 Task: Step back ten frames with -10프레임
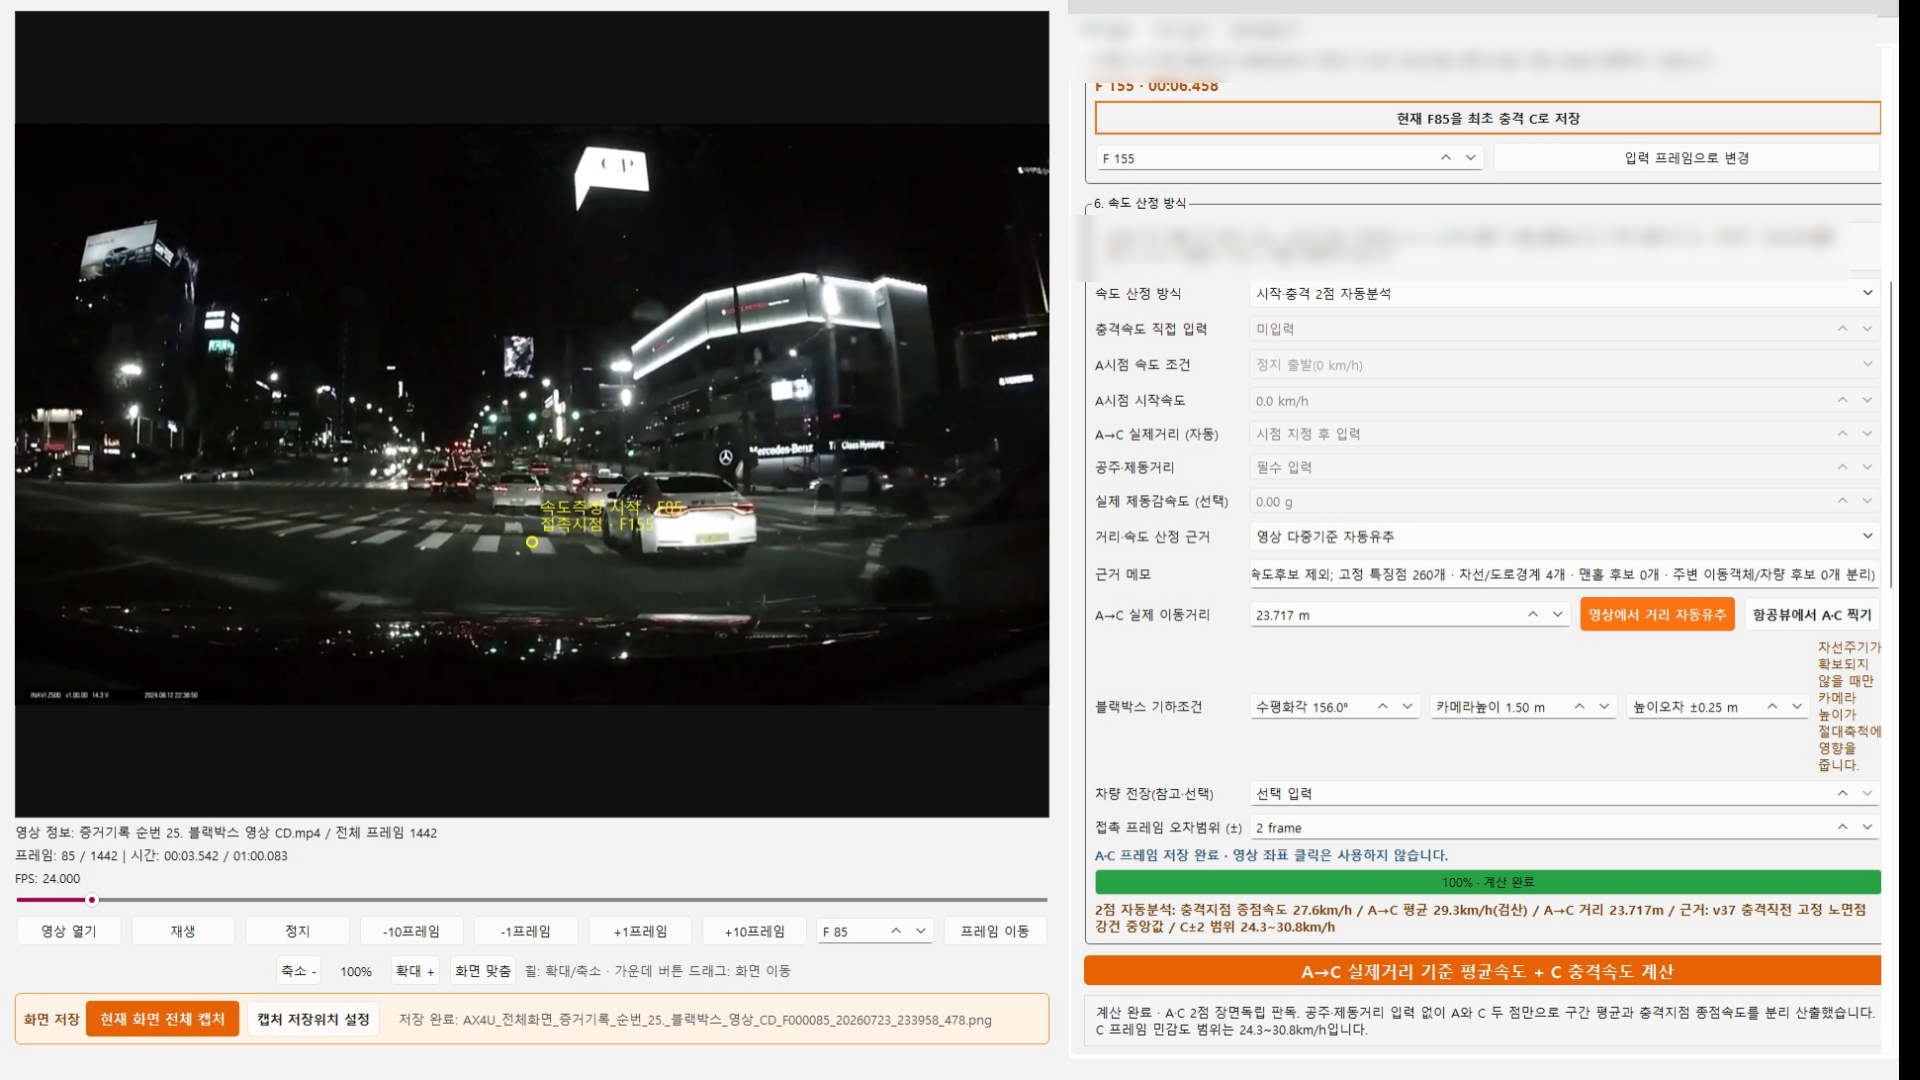point(411,931)
